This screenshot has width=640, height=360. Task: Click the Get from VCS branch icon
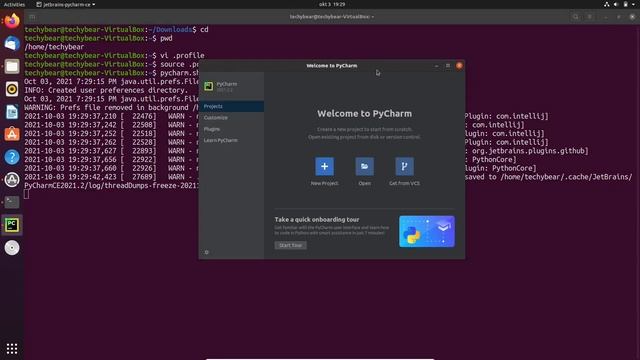(404, 167)
